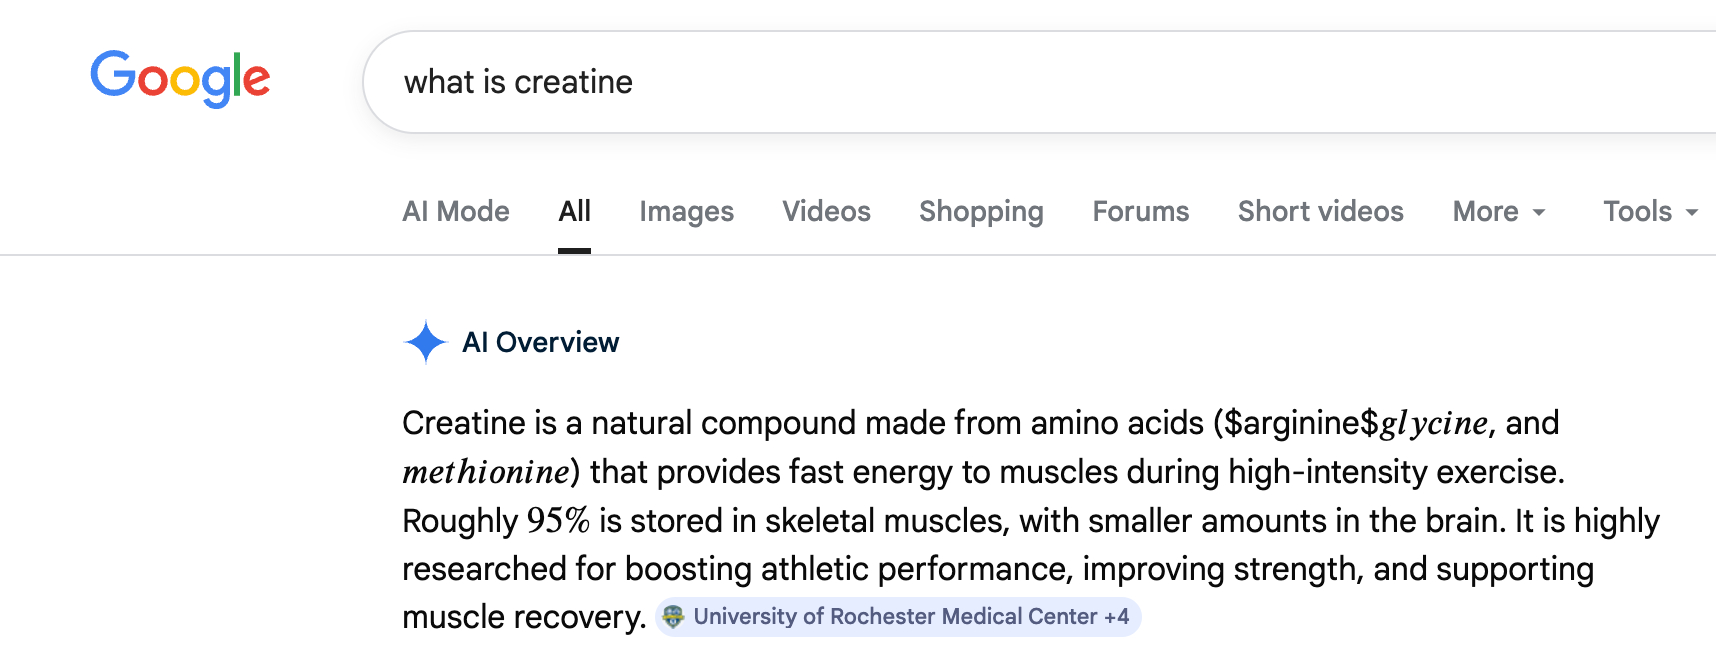Screen dimensions: 1716x664
Task: Select the Short videos tab
Action: pos(1320,212)
